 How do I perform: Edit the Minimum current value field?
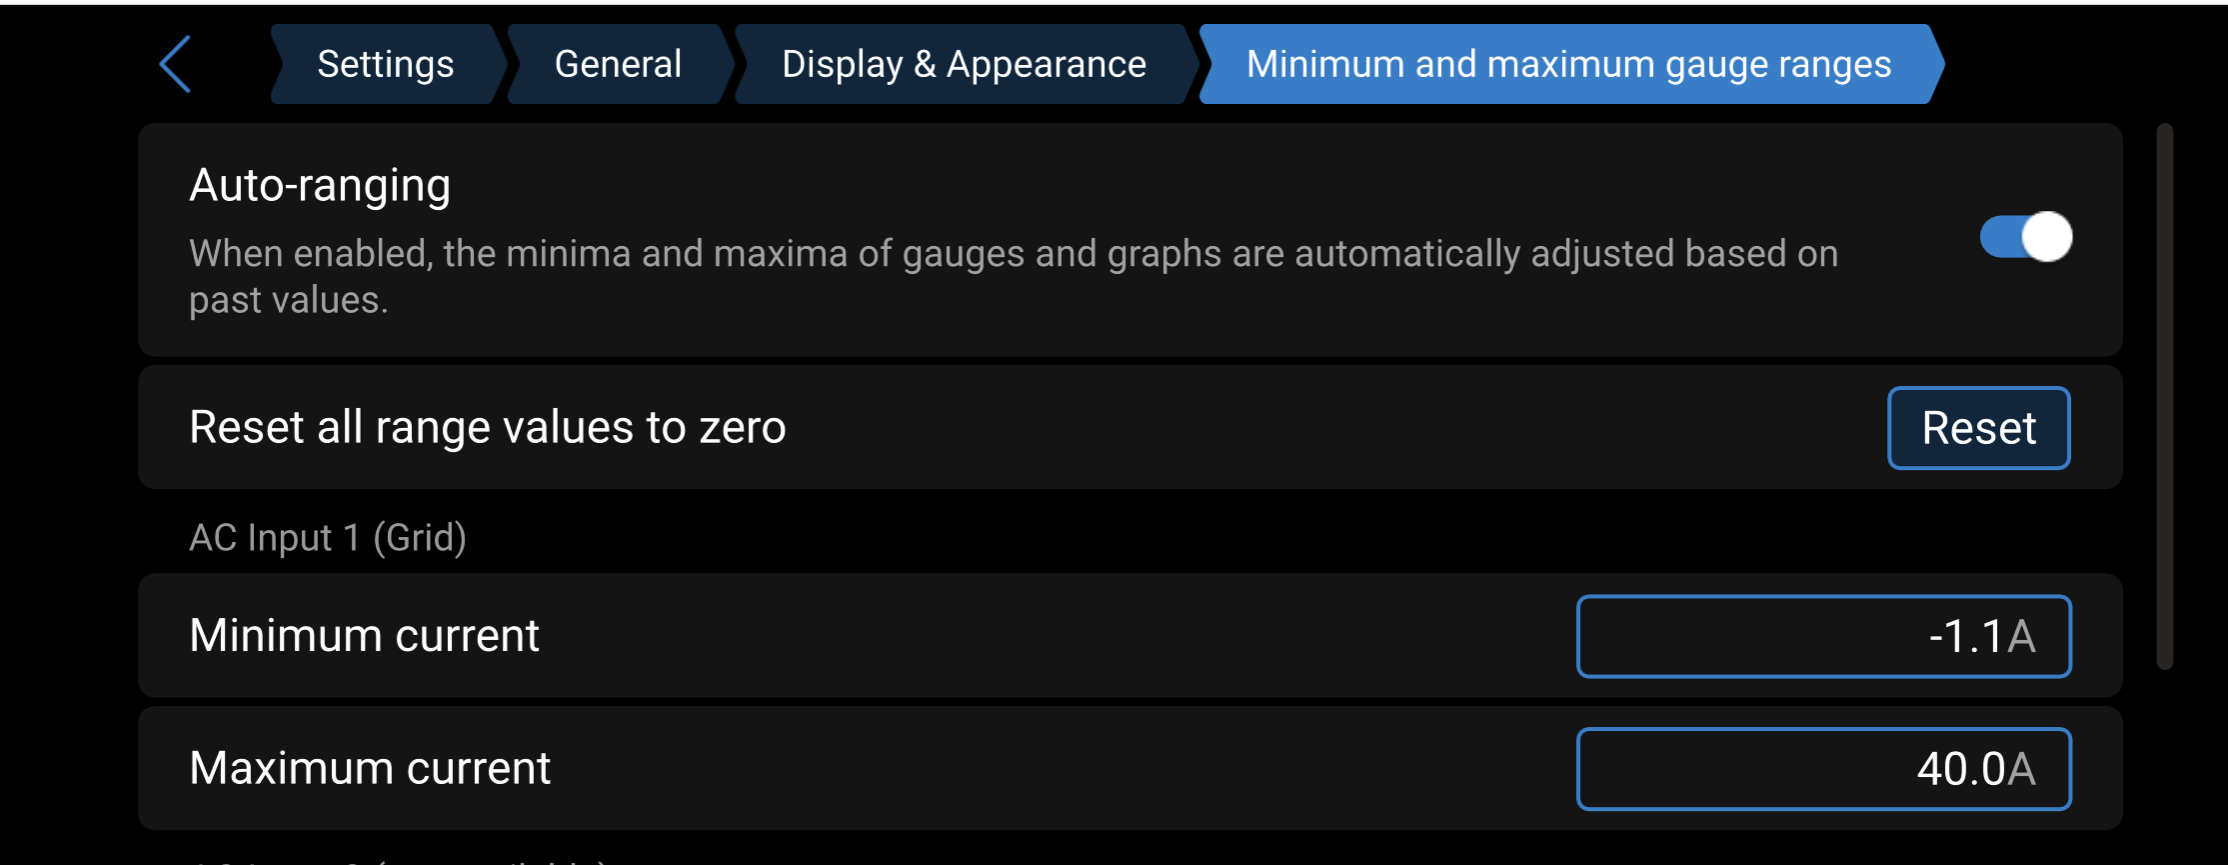[x=1823, y=636]
